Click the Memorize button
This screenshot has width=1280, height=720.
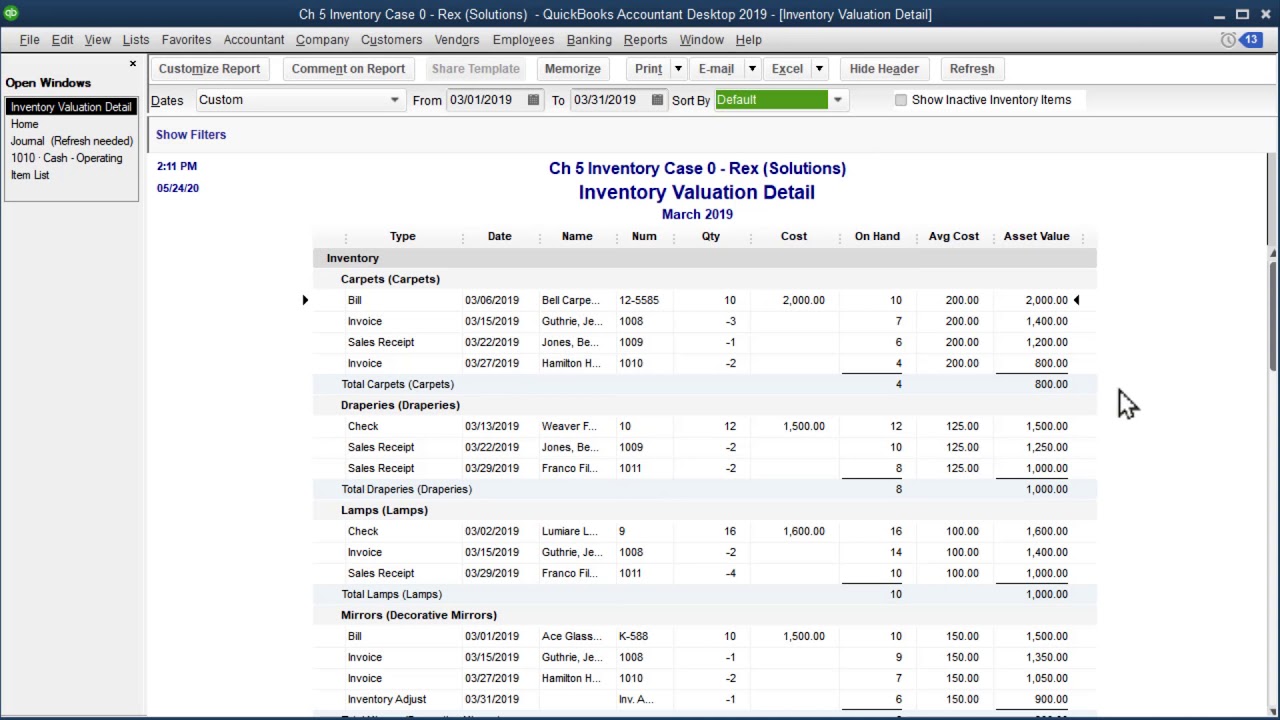click(x=573, y=69)
